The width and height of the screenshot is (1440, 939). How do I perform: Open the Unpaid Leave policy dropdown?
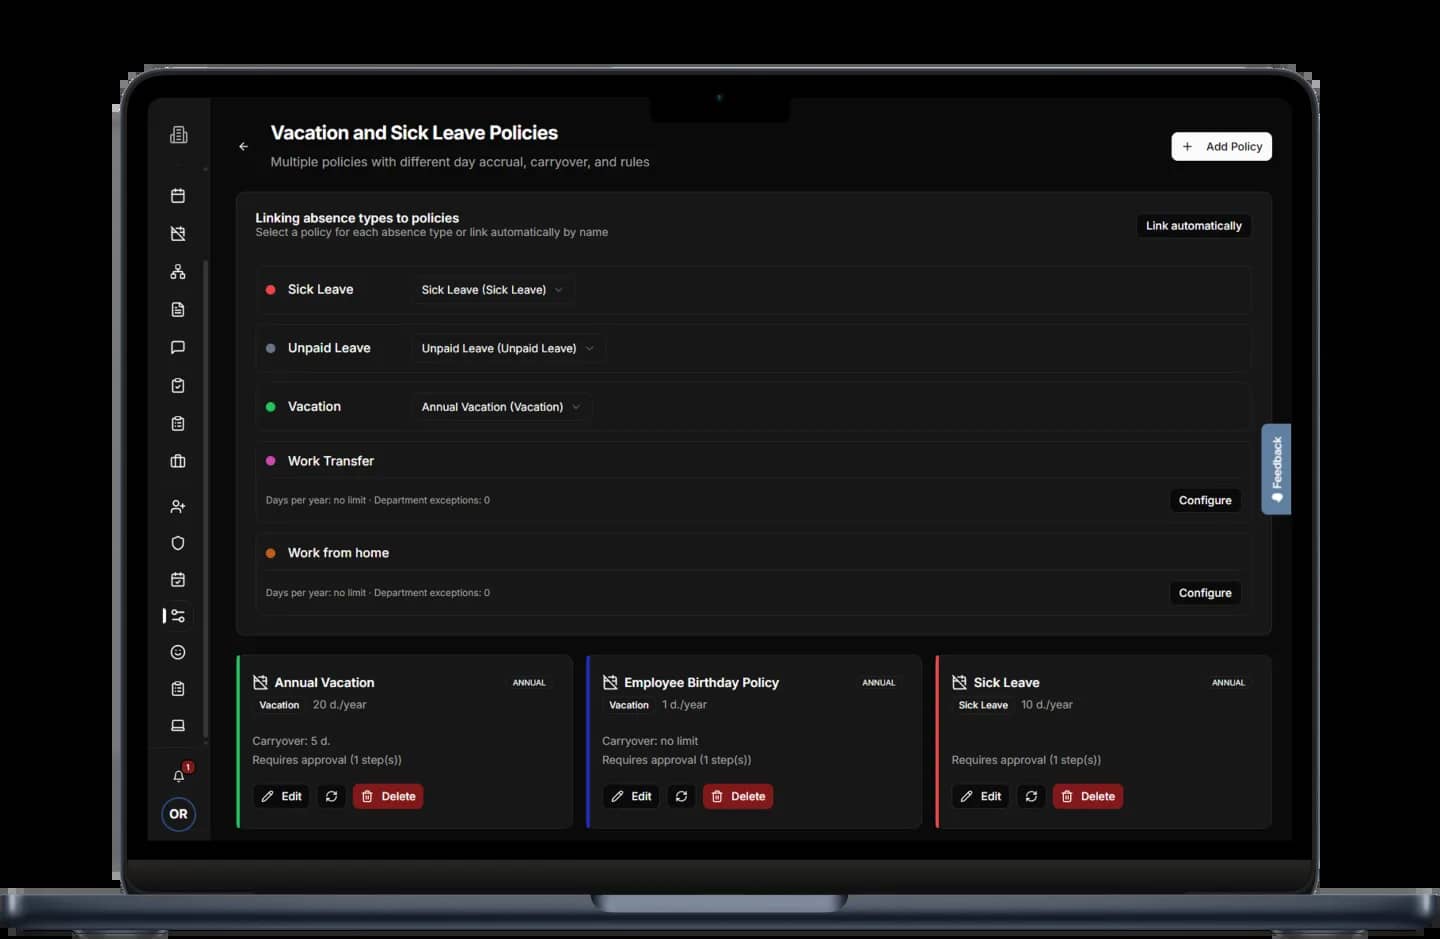(508, 348)
